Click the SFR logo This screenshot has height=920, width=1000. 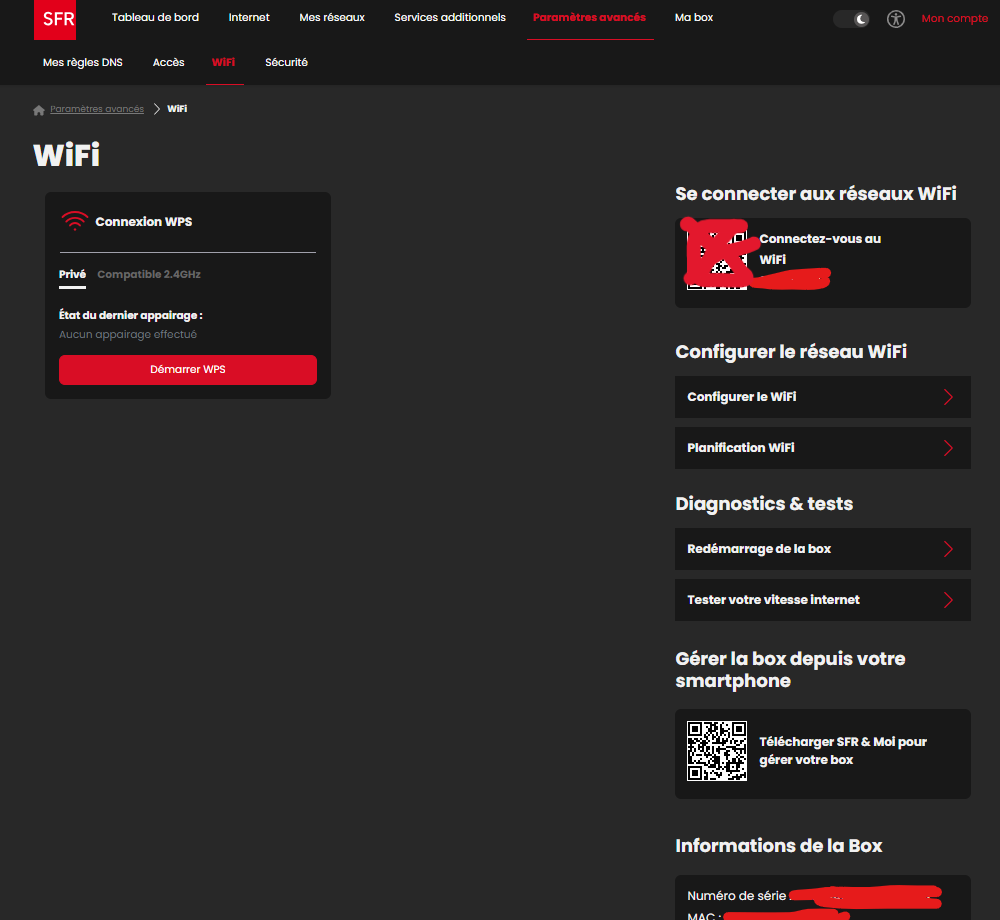55,19
